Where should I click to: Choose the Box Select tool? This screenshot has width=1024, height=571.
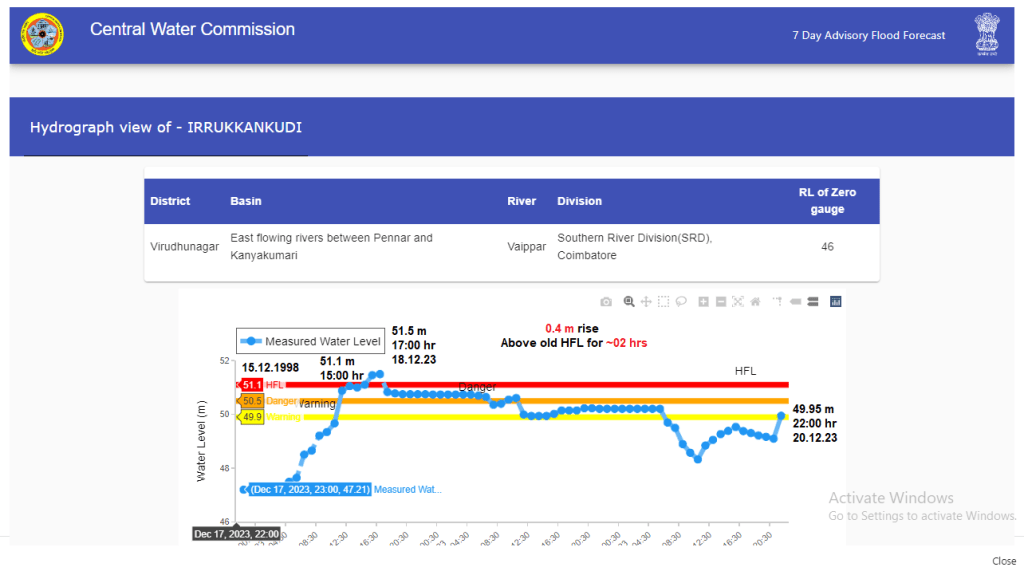663,302
